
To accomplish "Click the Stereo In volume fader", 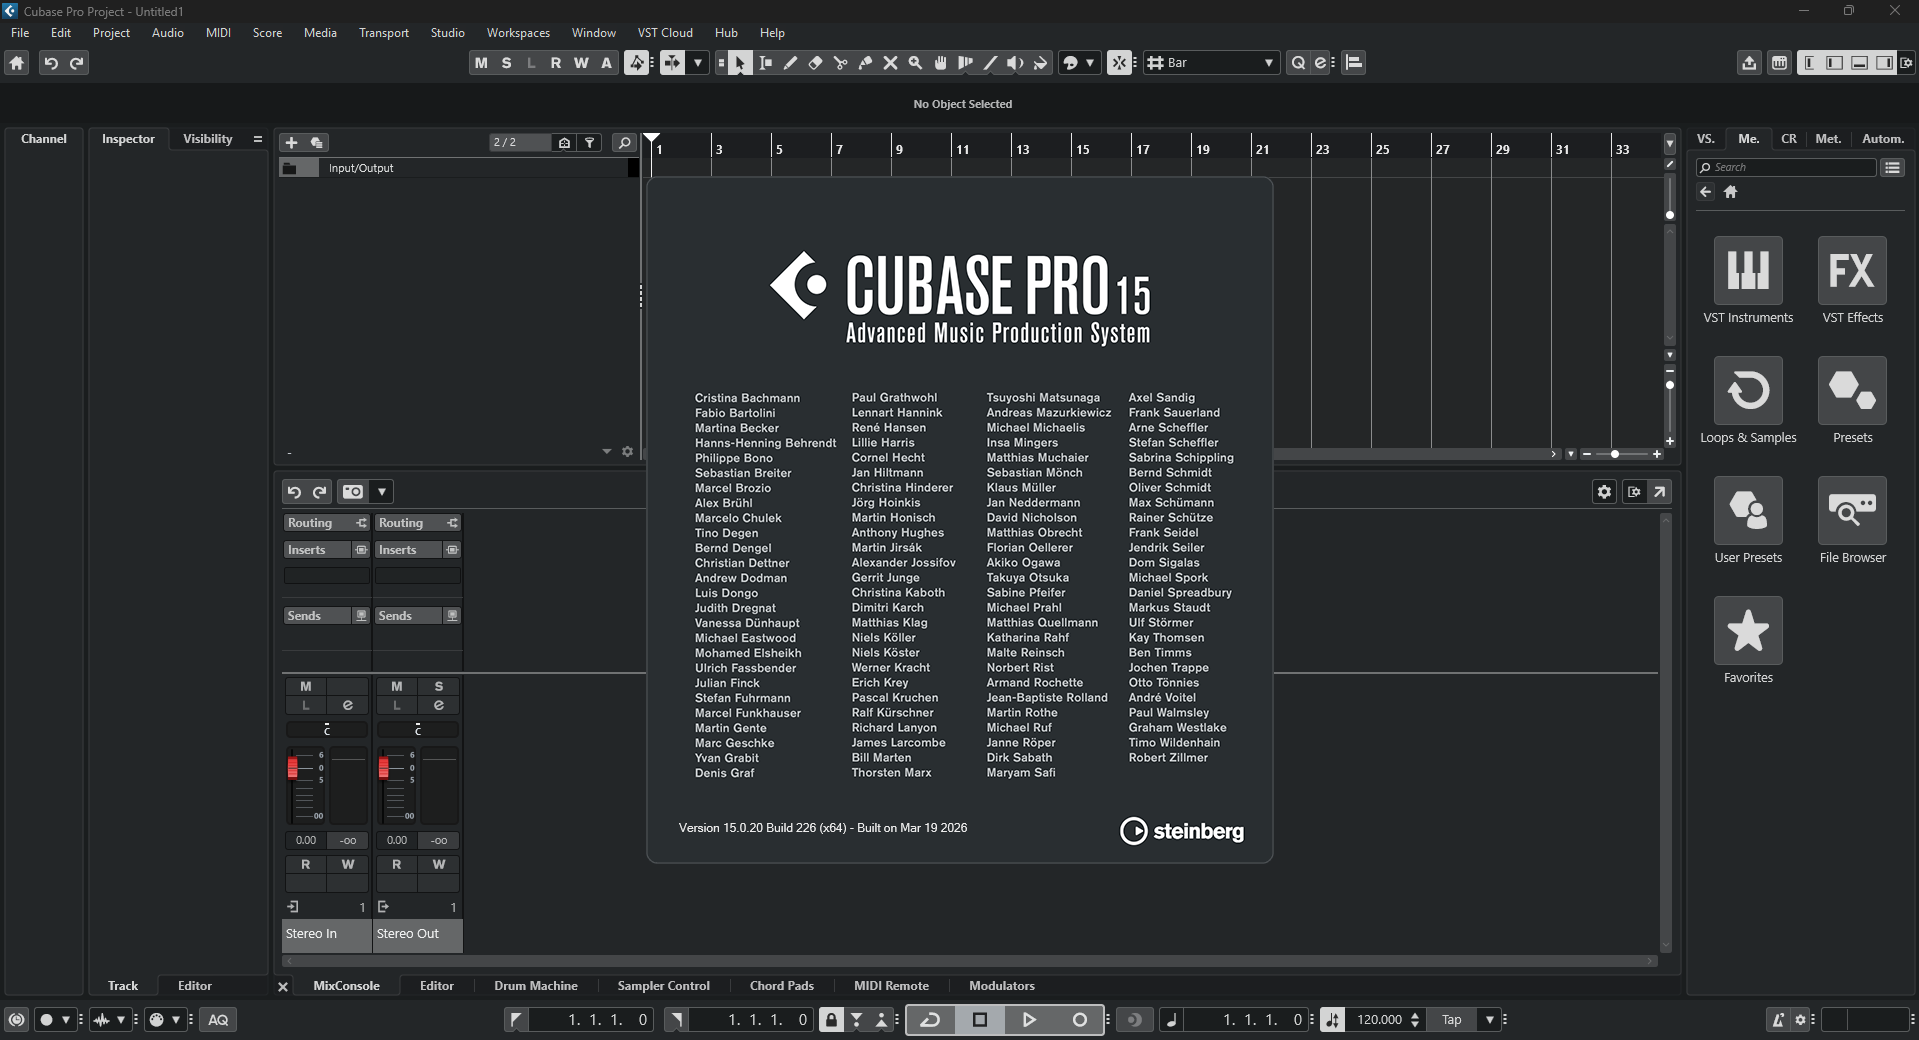I will [293, 768].
